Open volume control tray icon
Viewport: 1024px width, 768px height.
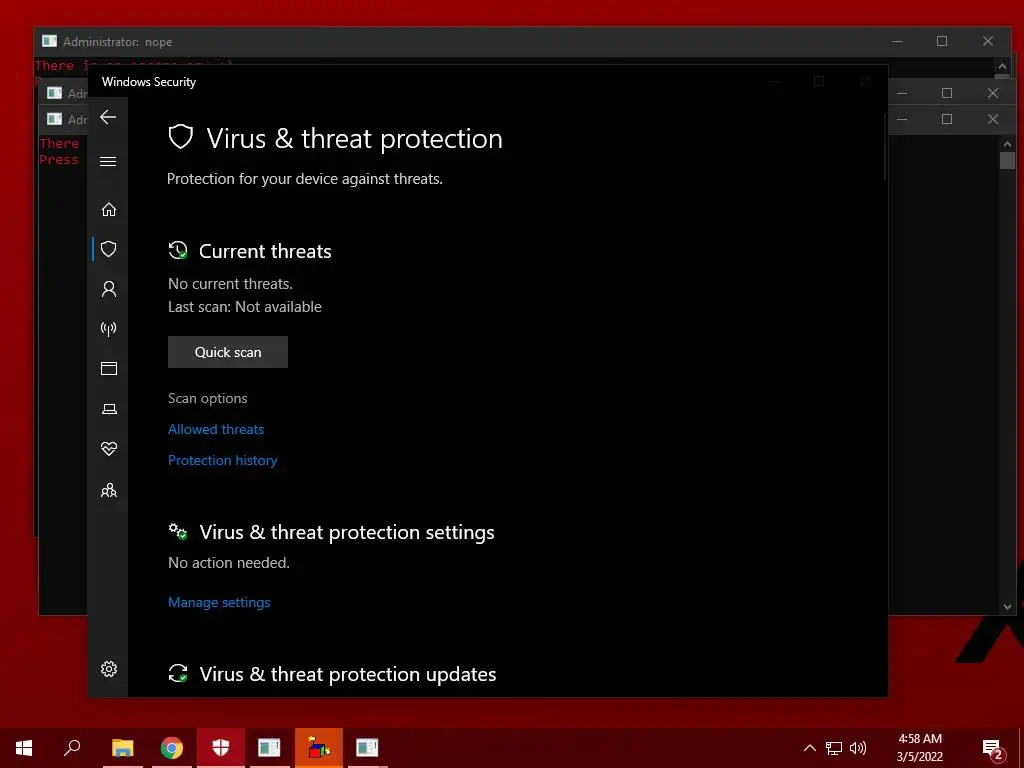pos(858,748)
